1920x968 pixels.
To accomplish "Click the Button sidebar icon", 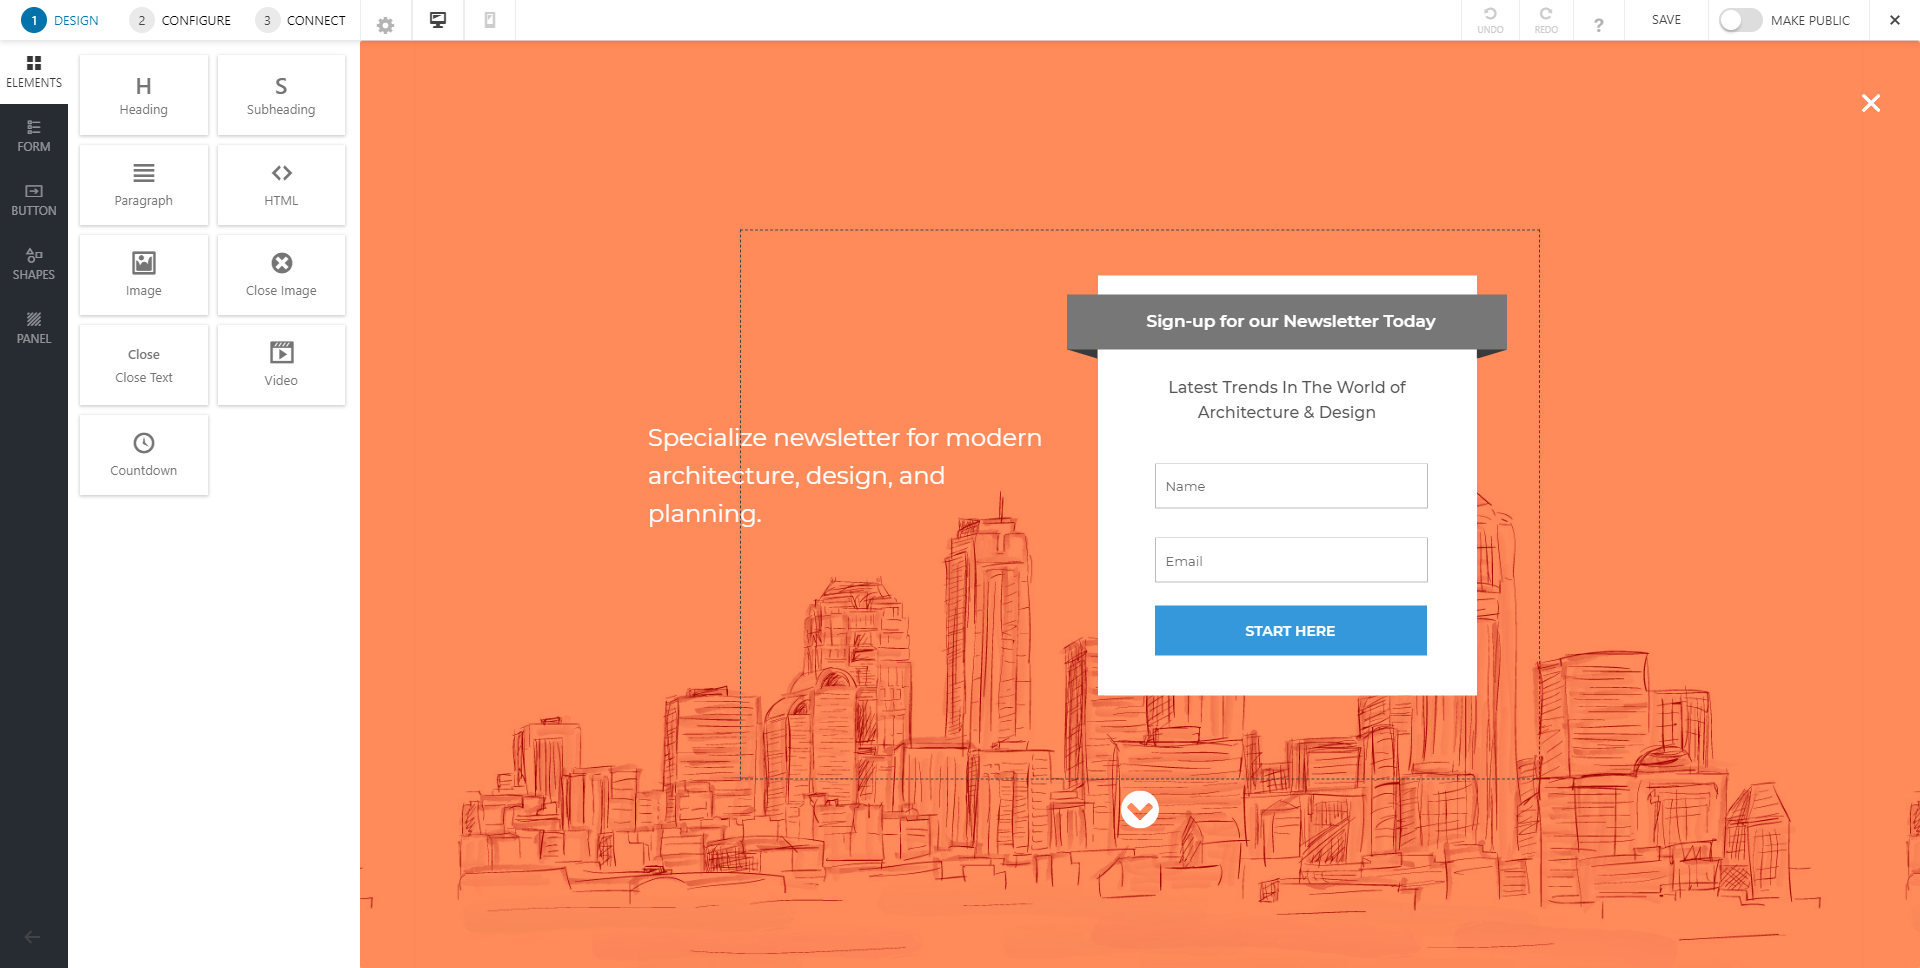I will click(x=33, y=199).
